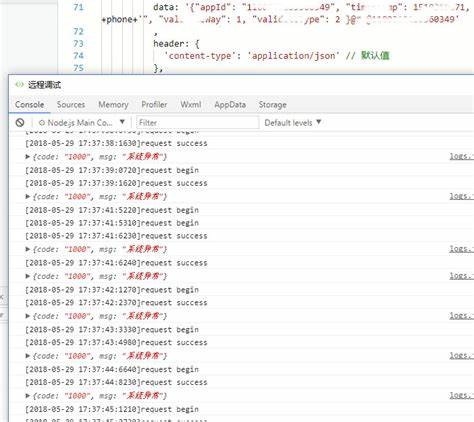Click line number 72 in the editor
Image resolution: width=474 pixels, height=422 pixels.
point(78,32)
